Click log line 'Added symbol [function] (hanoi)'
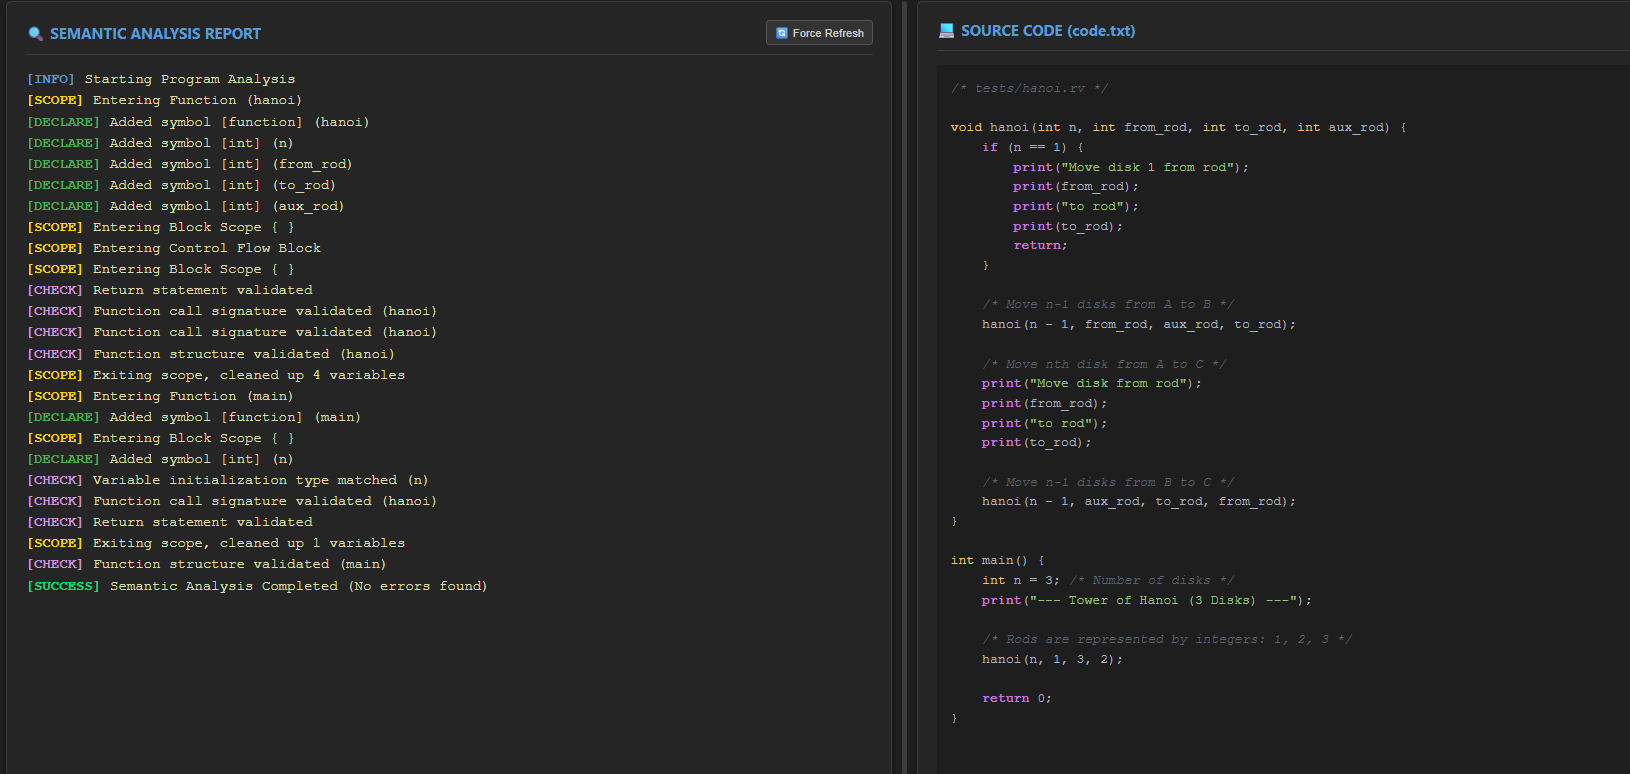 coord(198,122)
